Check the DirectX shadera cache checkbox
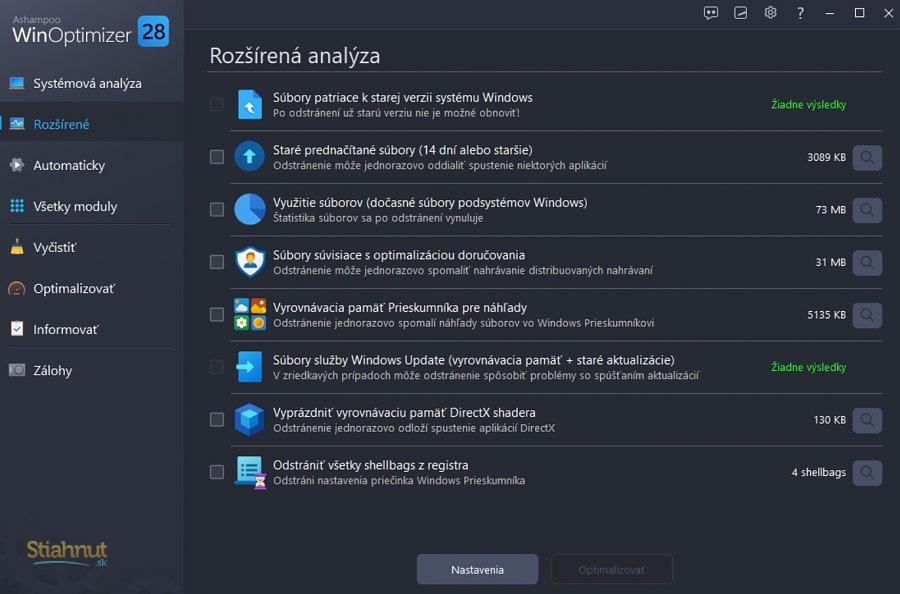Screen dimensions: 900x594 (217, 420)
